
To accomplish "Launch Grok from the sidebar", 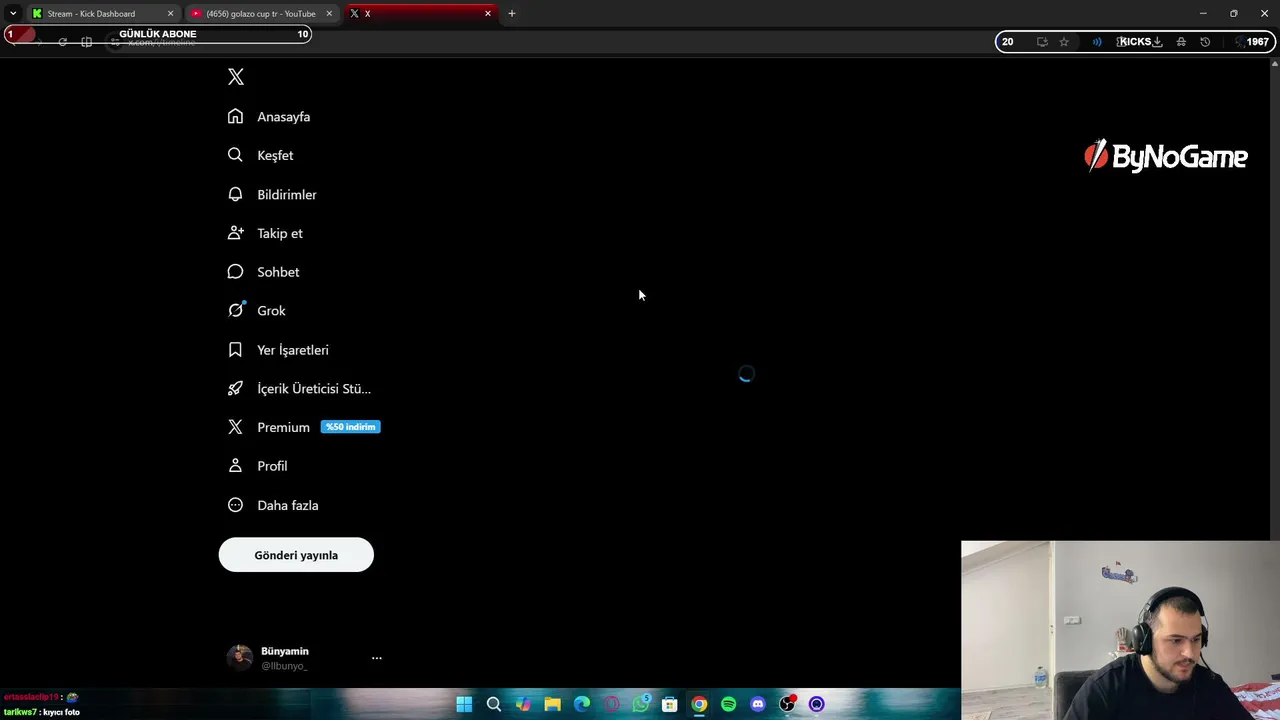I will point(257,310).
